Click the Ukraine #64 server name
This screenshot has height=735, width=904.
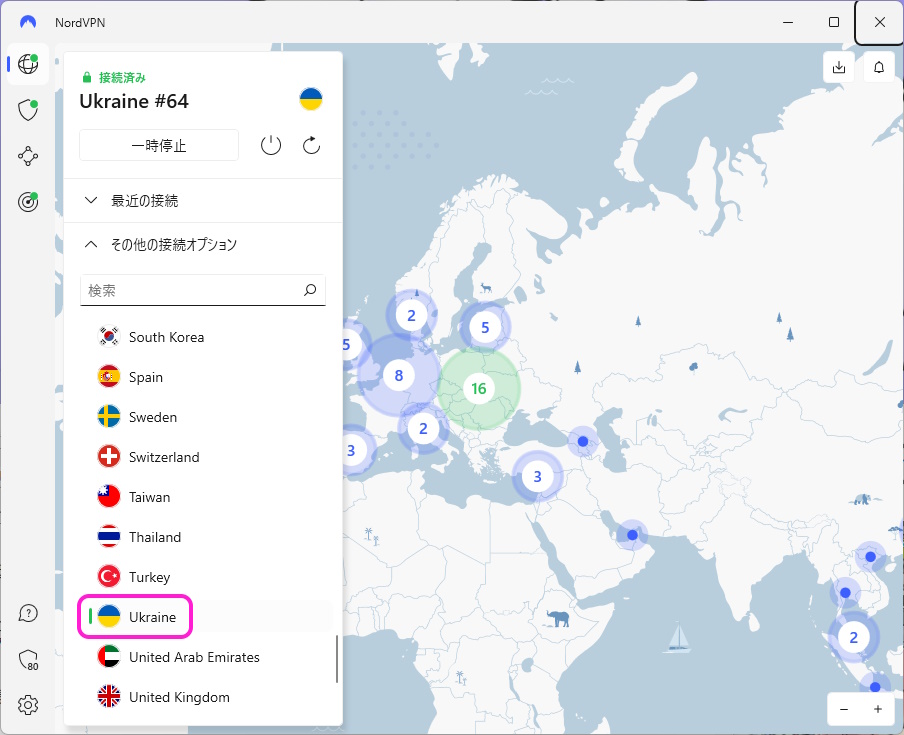coord(134,101)
